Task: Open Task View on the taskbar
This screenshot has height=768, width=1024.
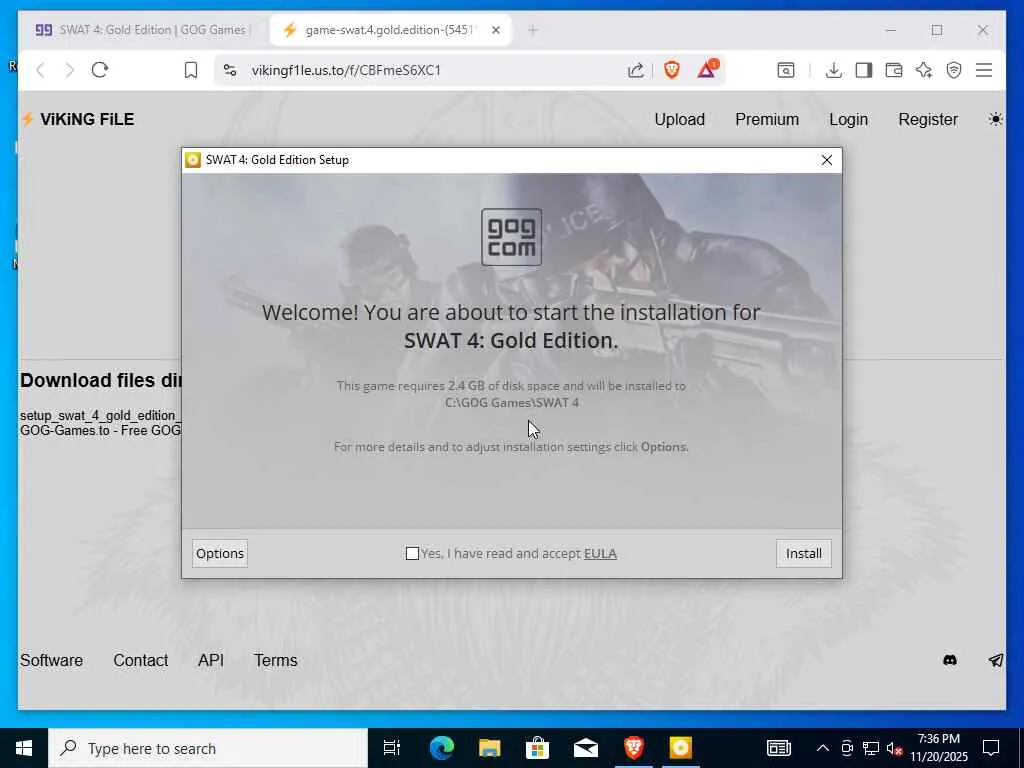Action: (392, 748)
